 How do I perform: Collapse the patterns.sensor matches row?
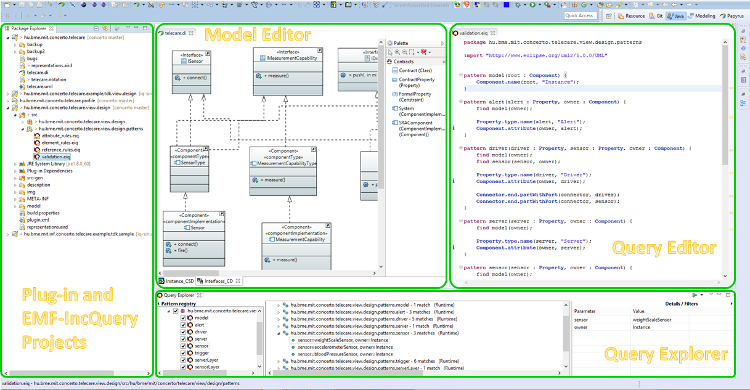(279, 333)
